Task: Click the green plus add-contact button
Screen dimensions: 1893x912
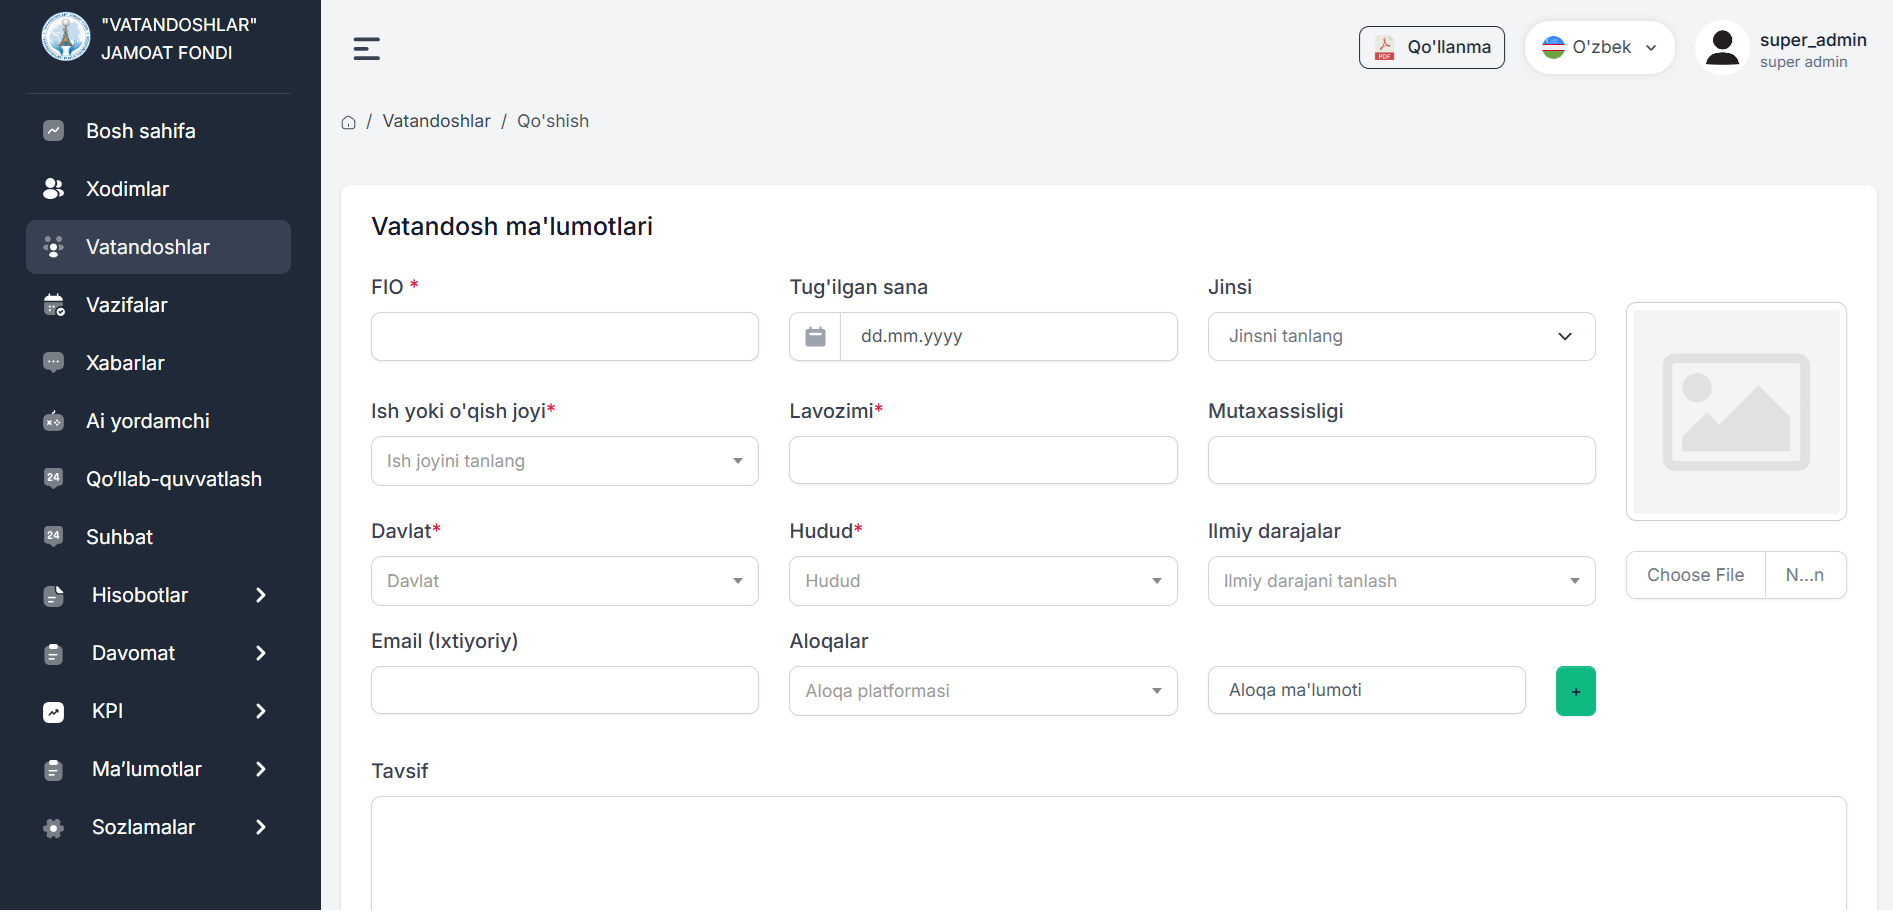Action: 1575,691
